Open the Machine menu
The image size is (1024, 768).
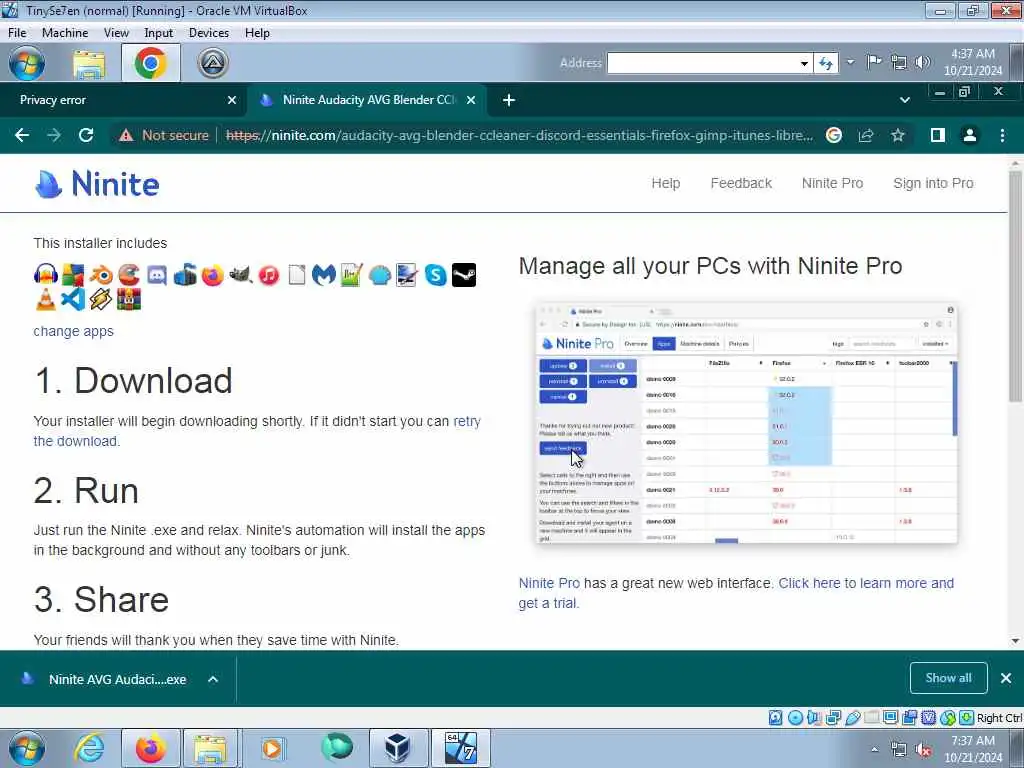pos(65,33)
